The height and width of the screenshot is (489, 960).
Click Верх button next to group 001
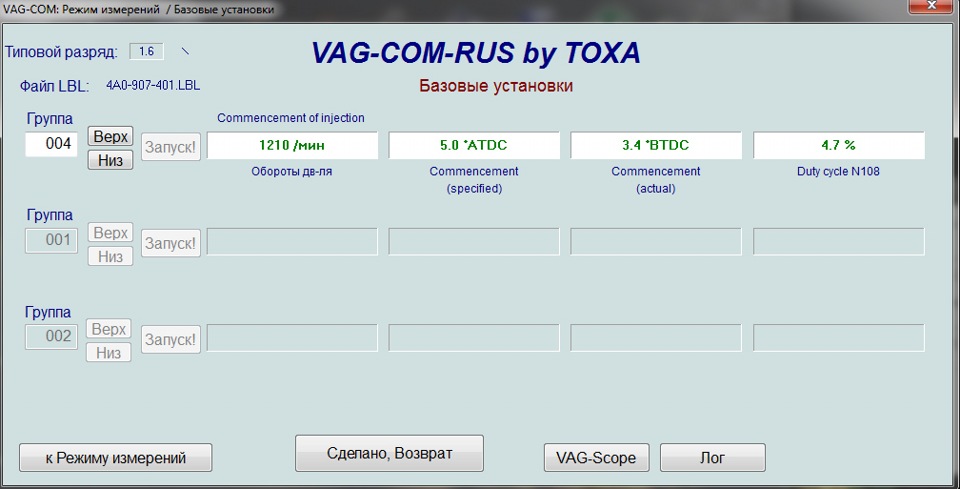coord(110,233)
